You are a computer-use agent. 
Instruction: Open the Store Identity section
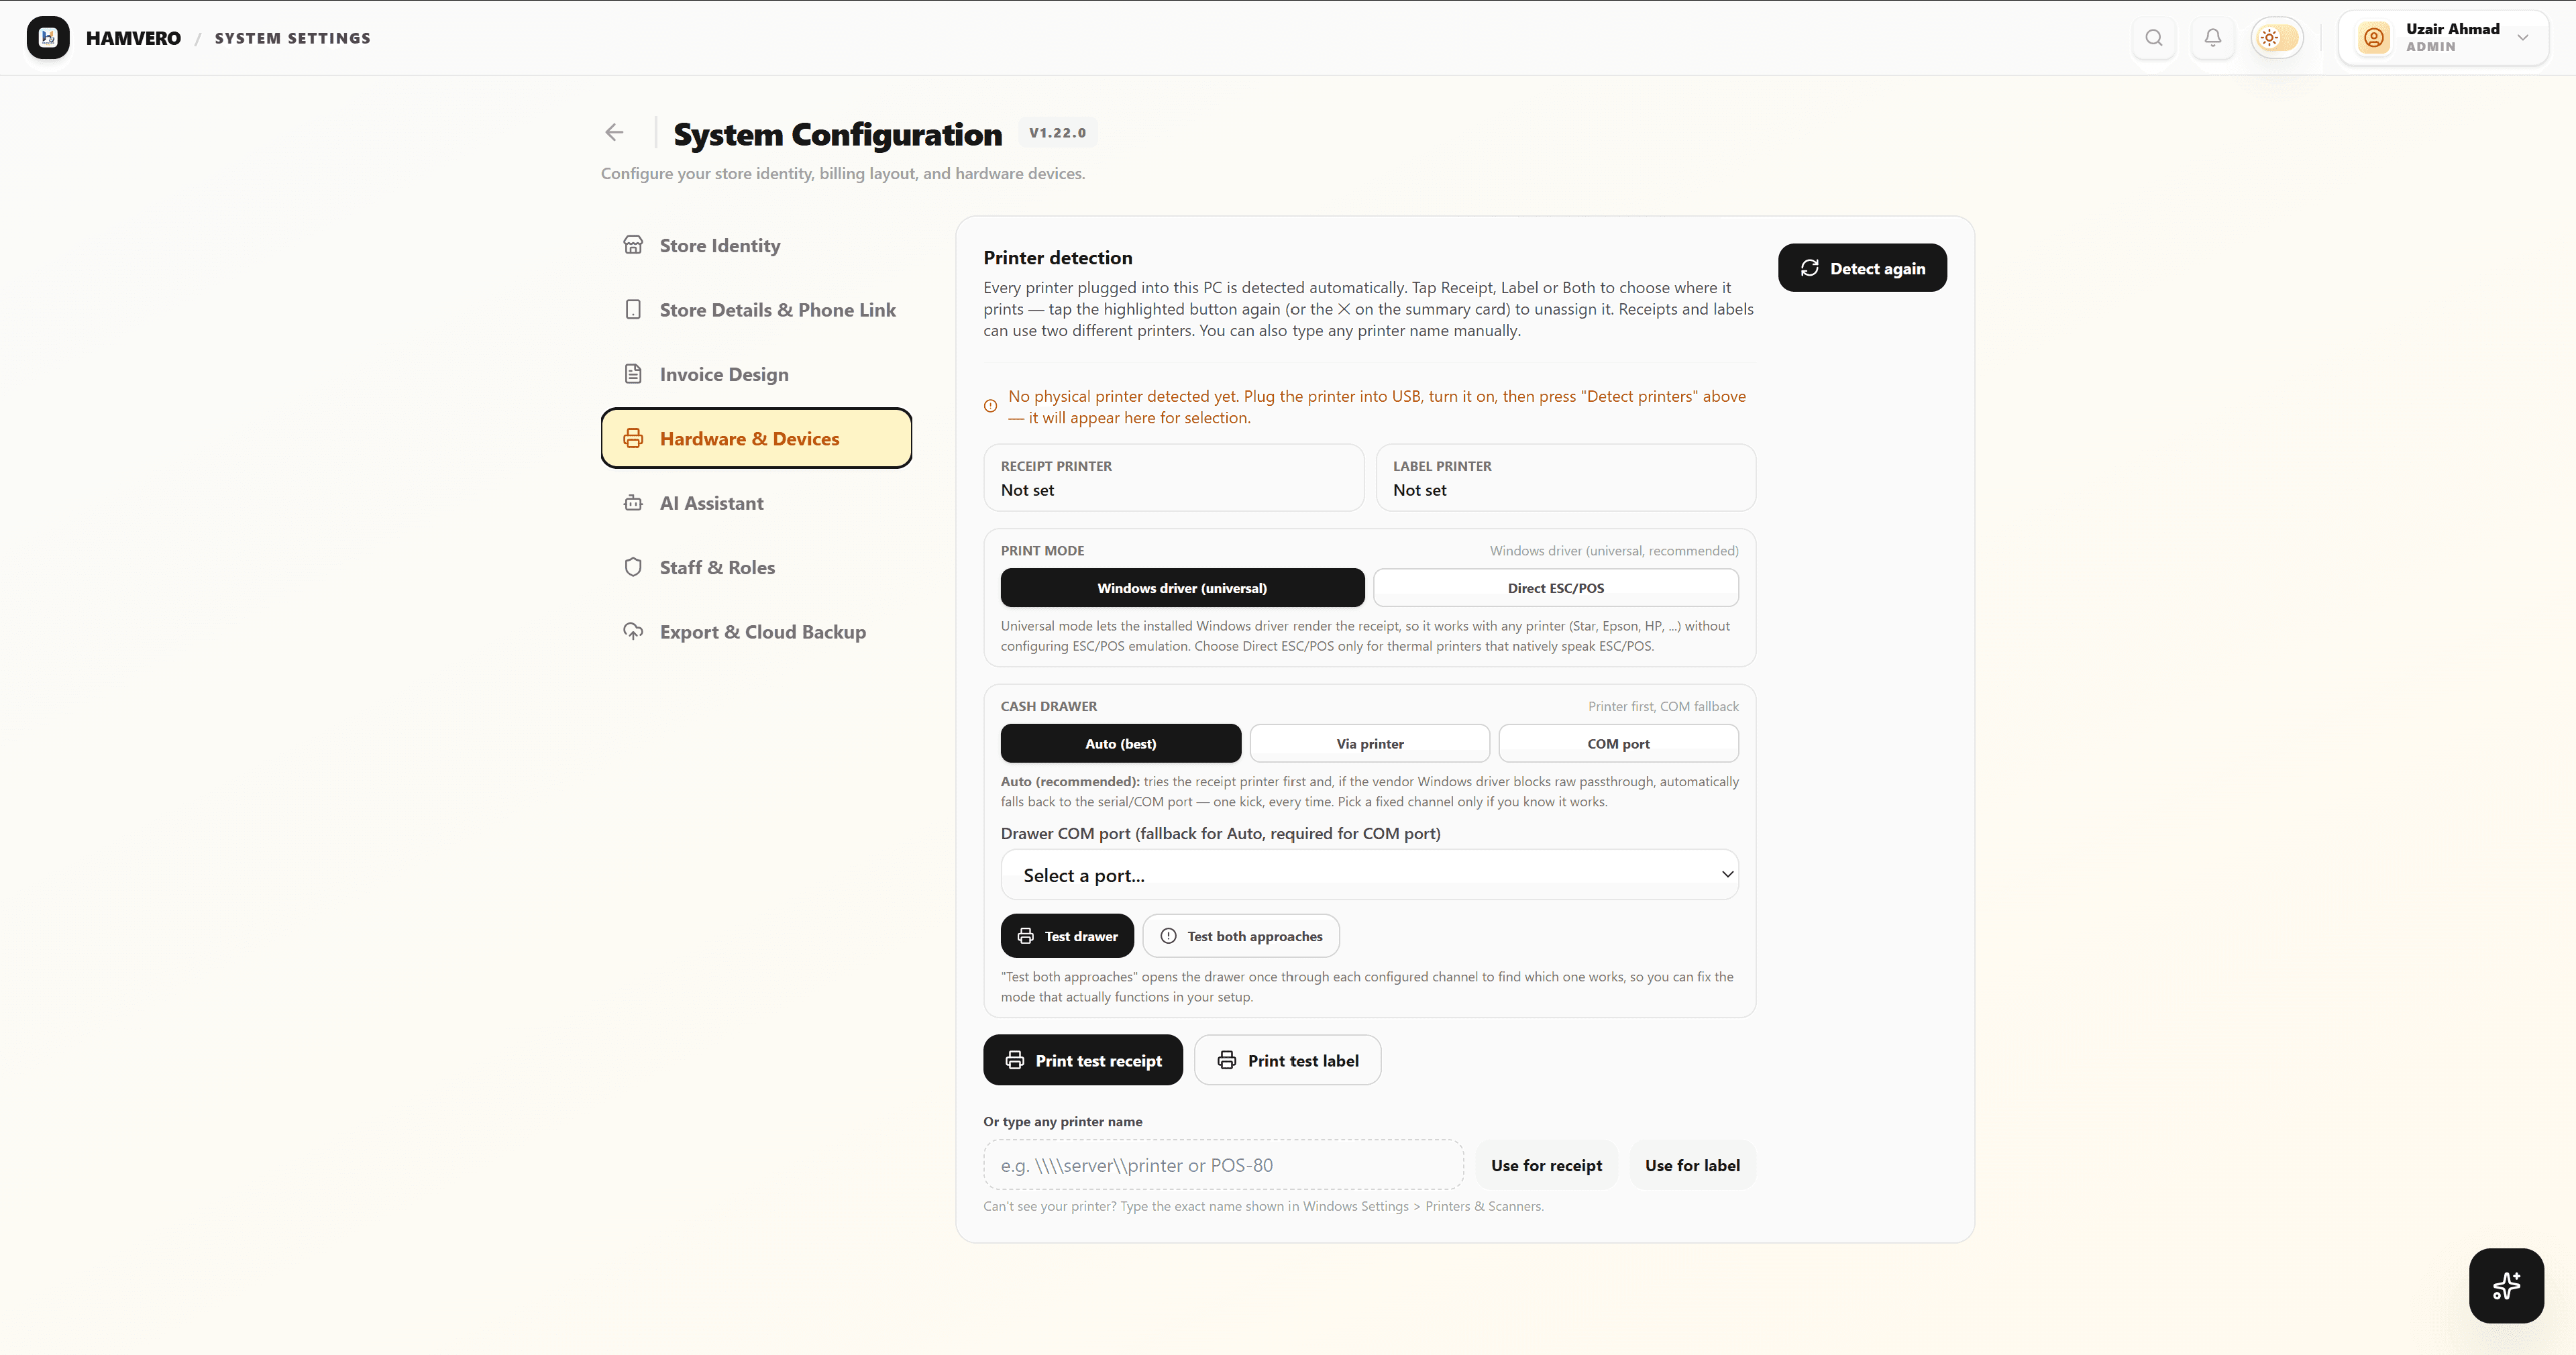(756, 245)
